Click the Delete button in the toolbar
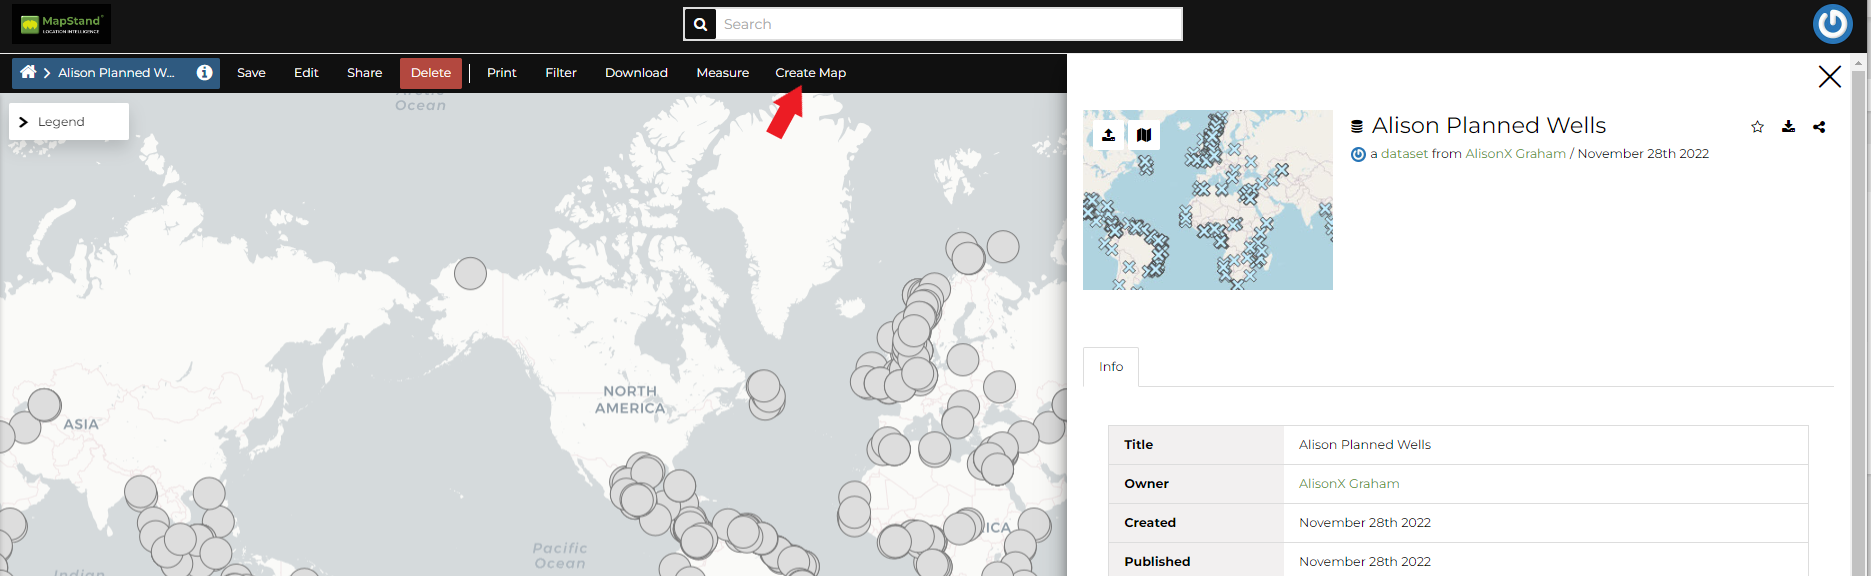Screen dimensions: 1871x576 click(x=430, y=73)
